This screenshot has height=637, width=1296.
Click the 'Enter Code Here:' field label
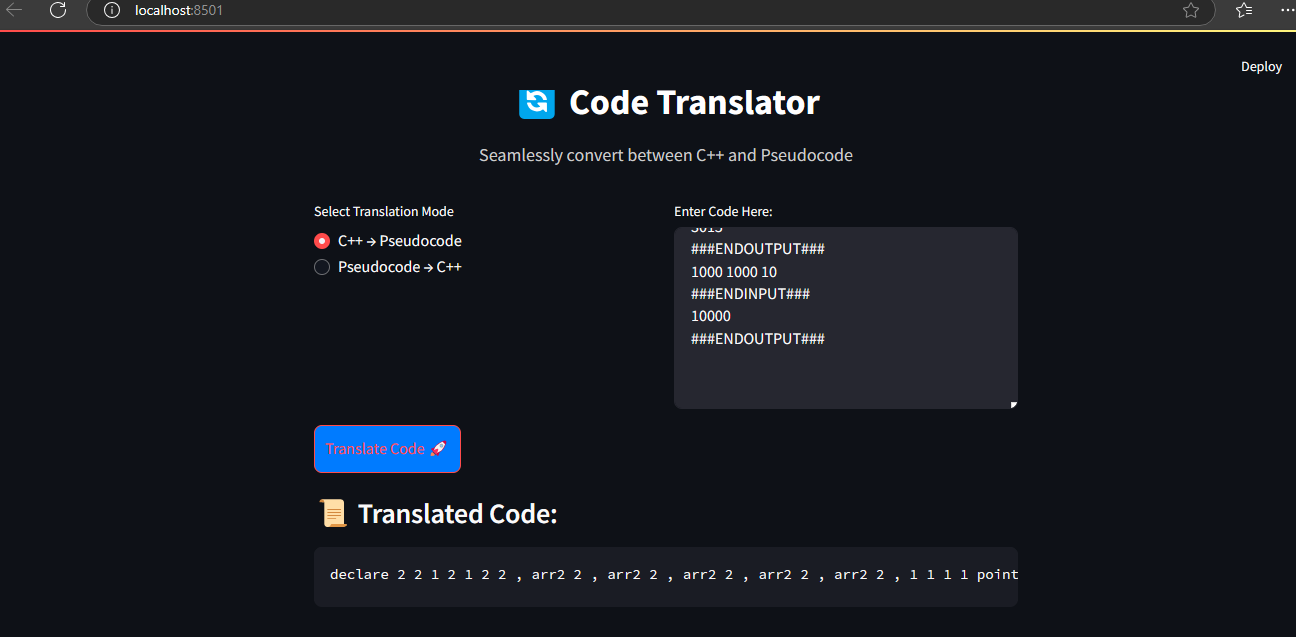723,212
